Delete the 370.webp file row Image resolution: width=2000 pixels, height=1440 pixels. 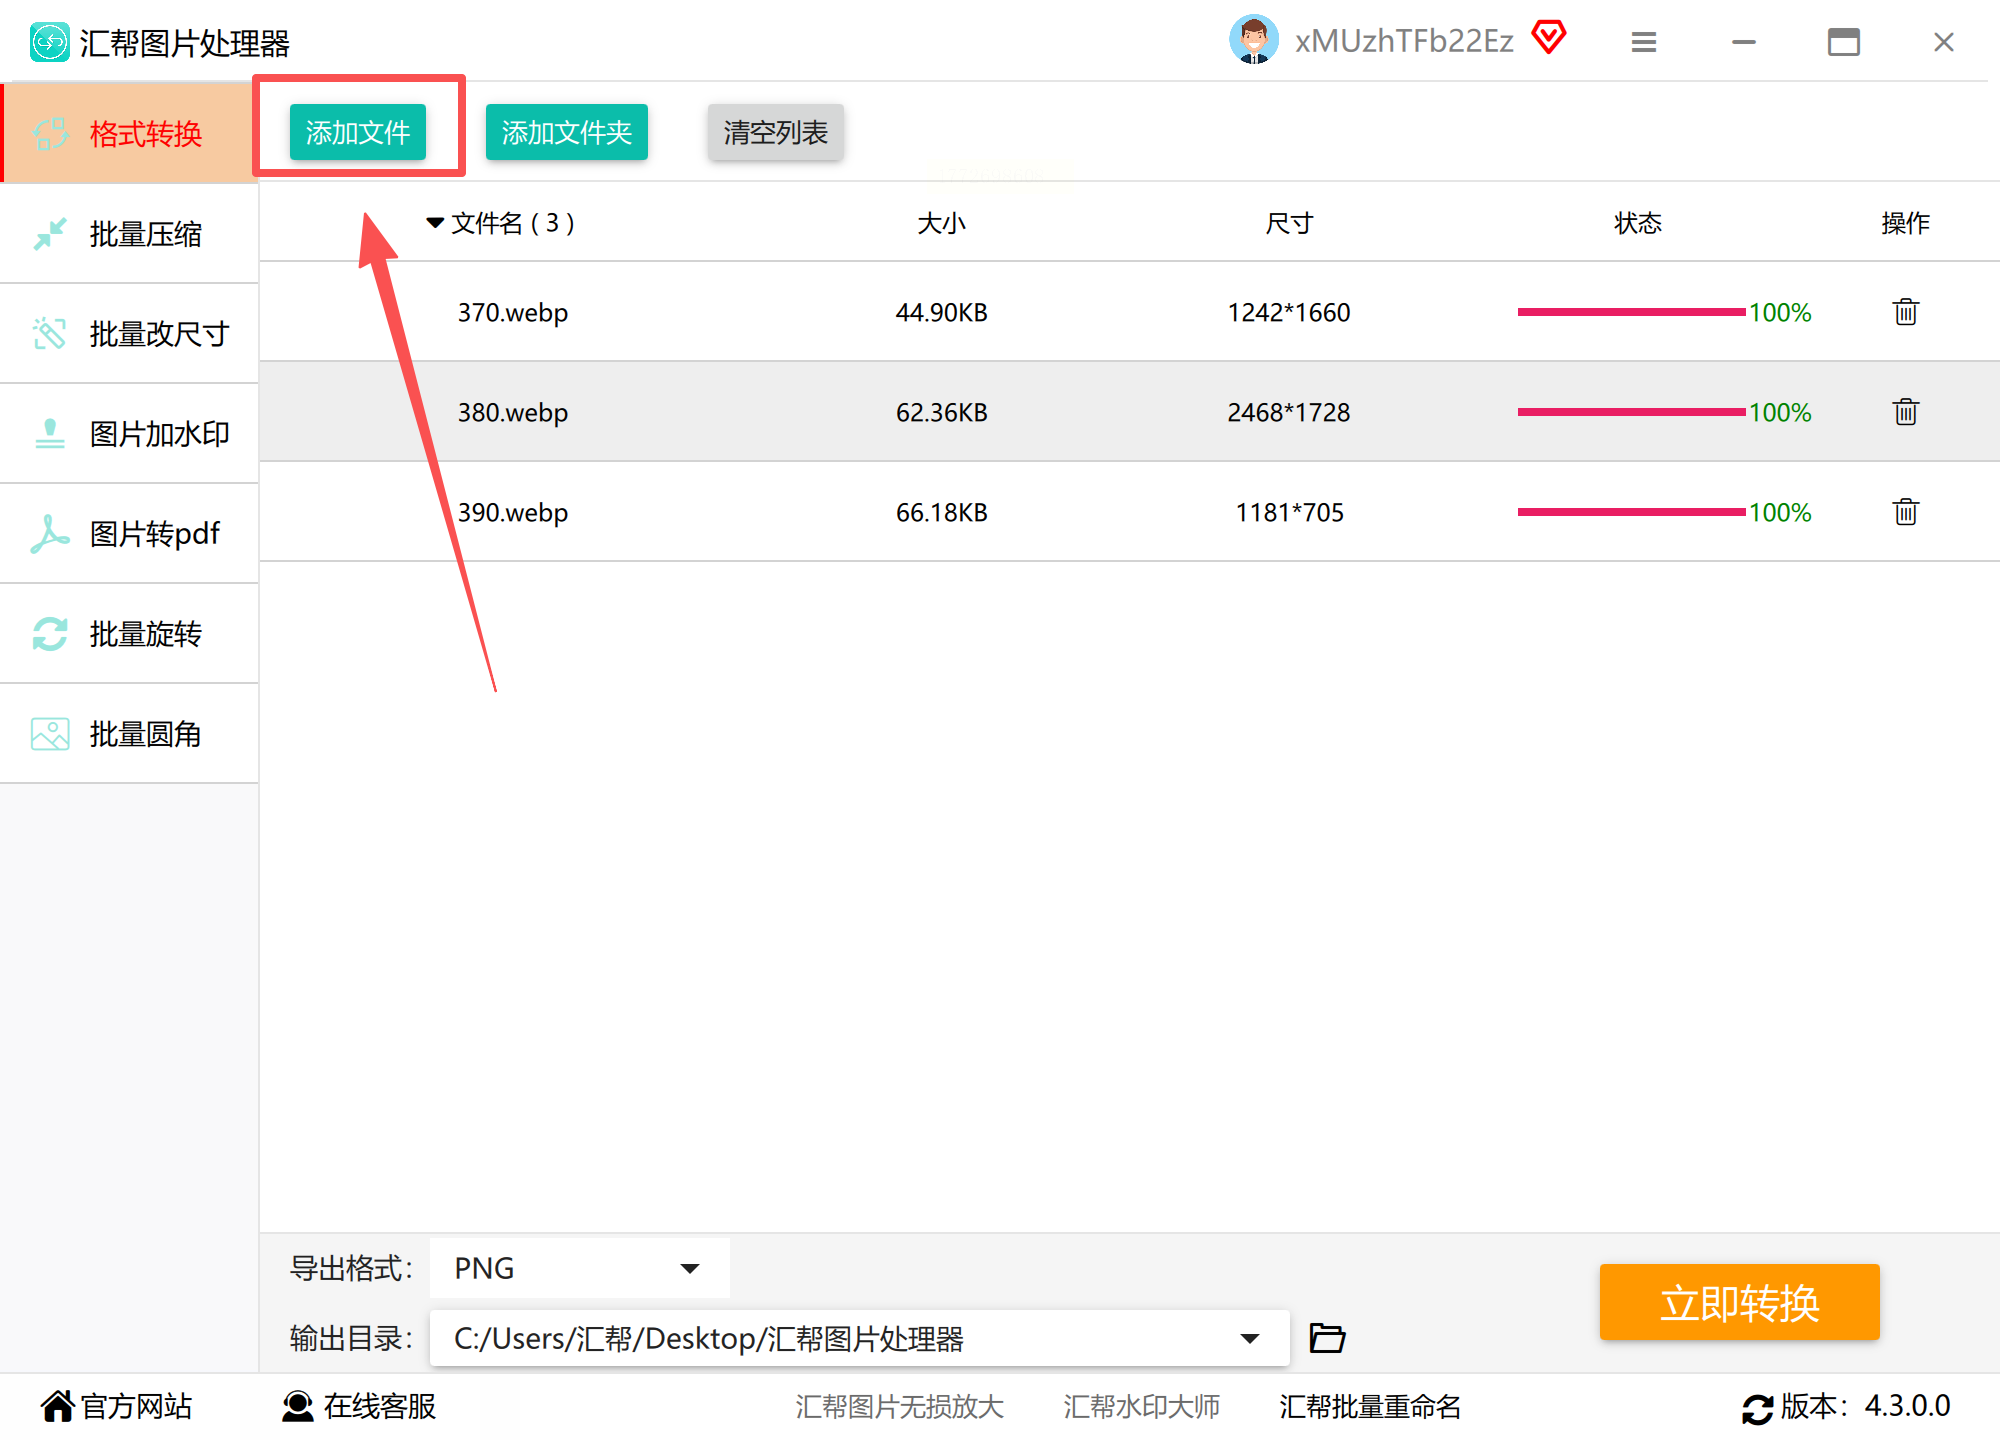coord(1905,312)
